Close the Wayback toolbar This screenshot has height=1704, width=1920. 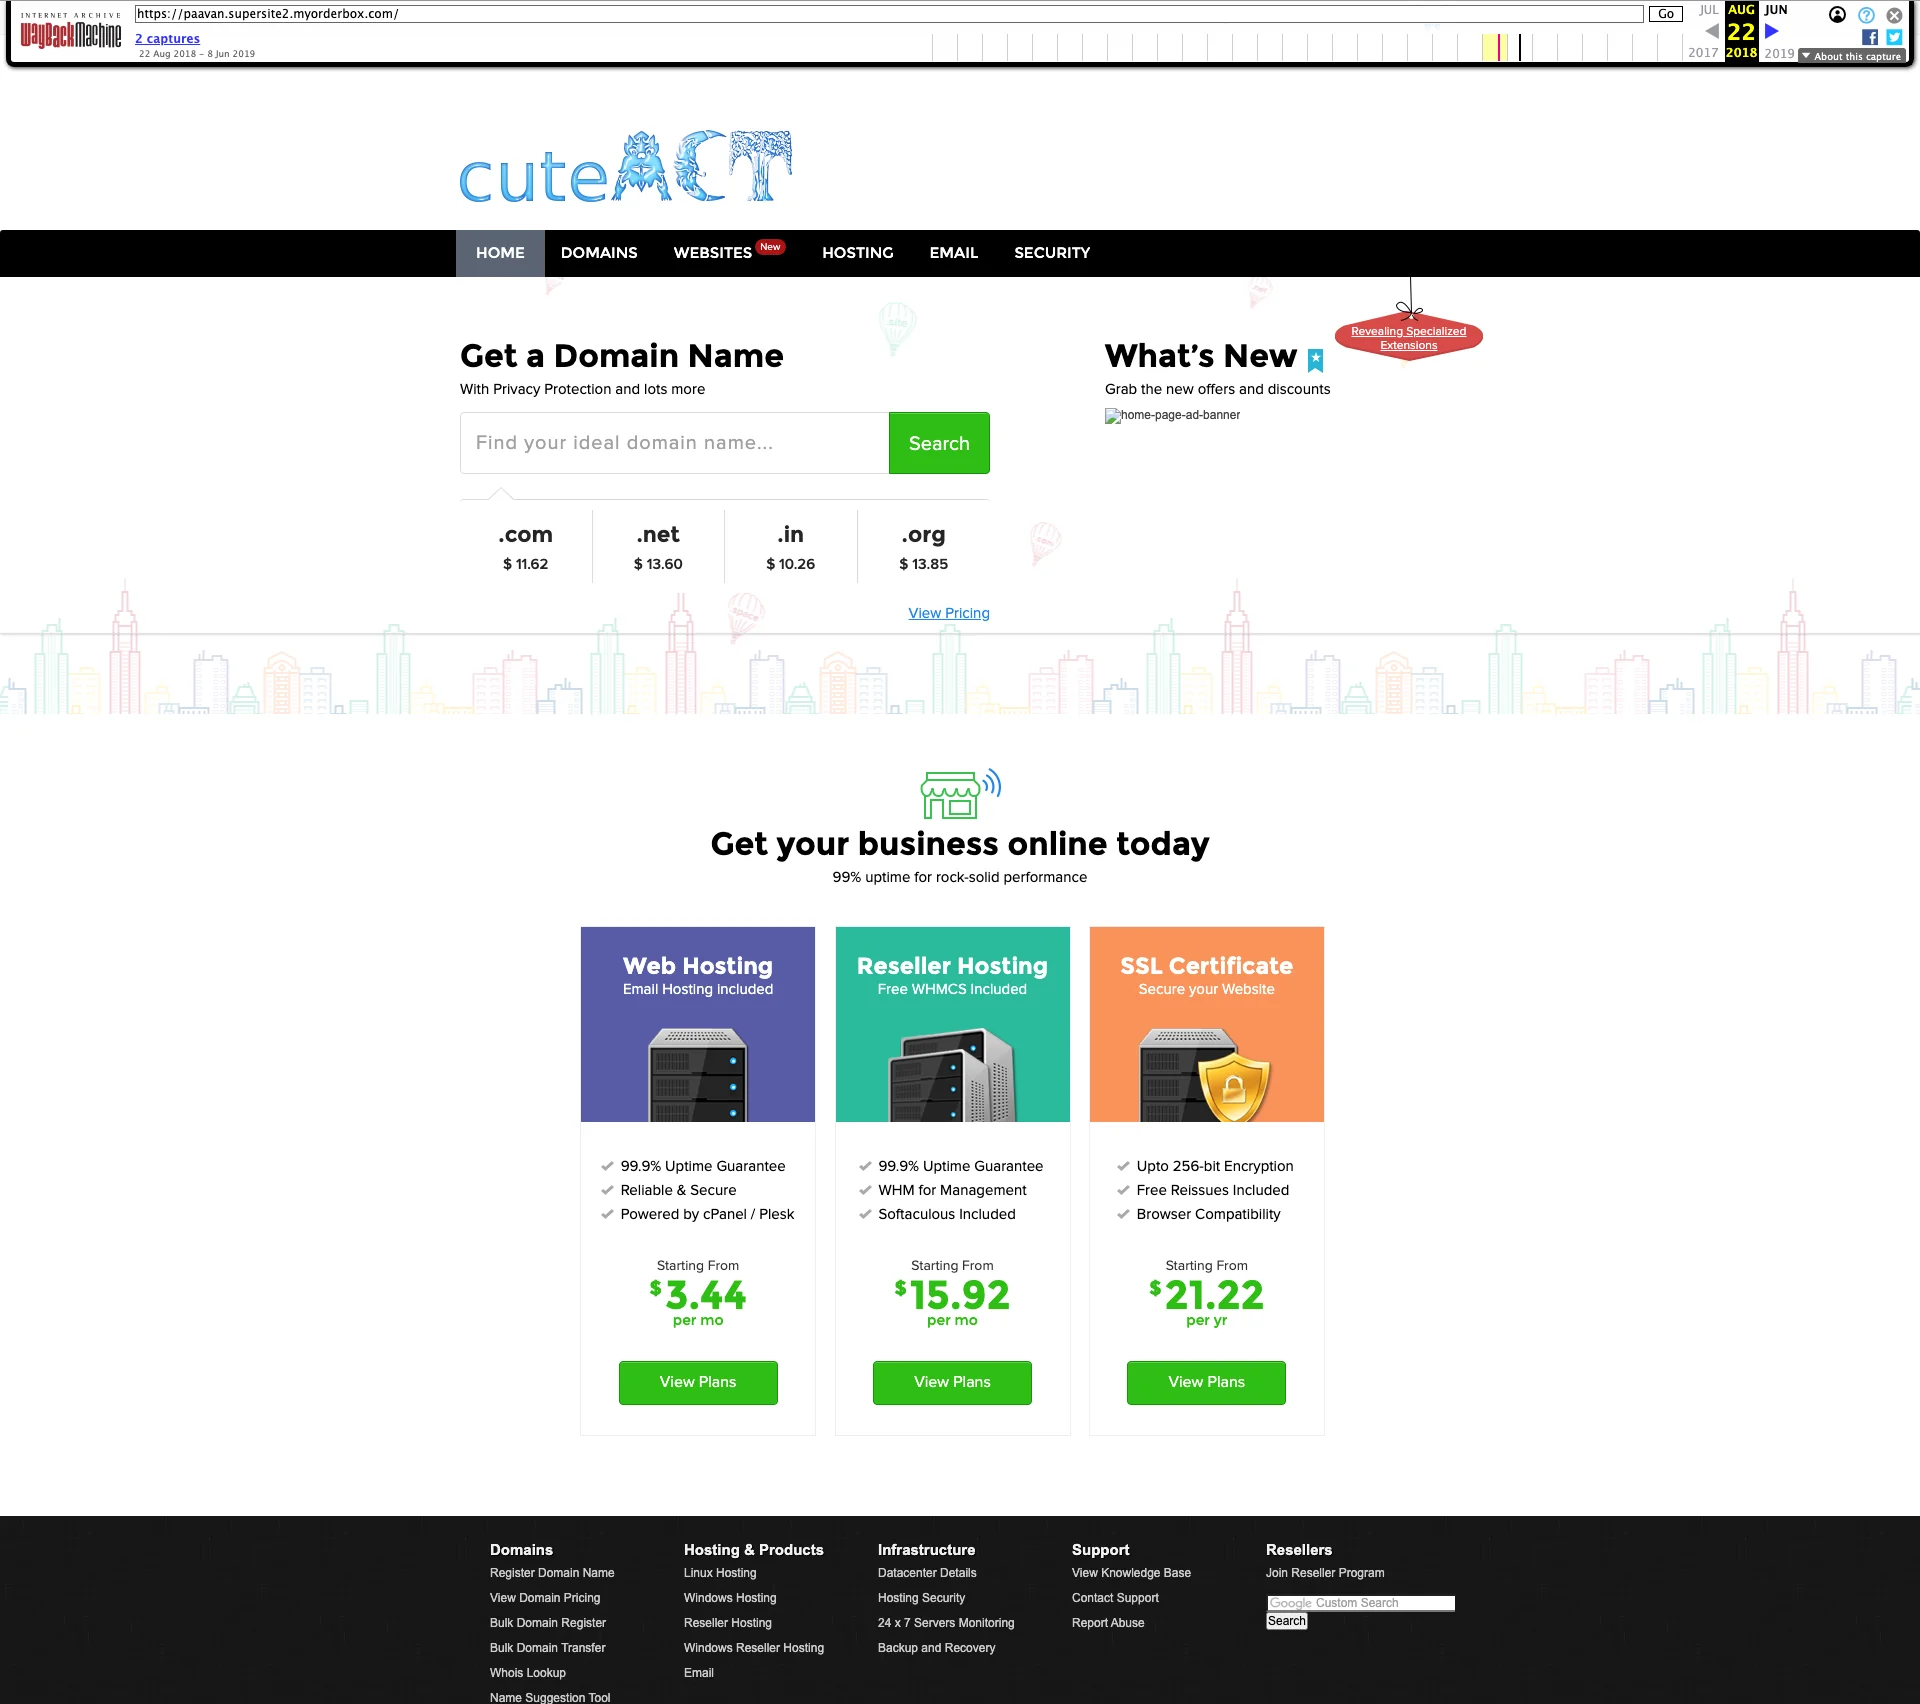point(1894,15)
